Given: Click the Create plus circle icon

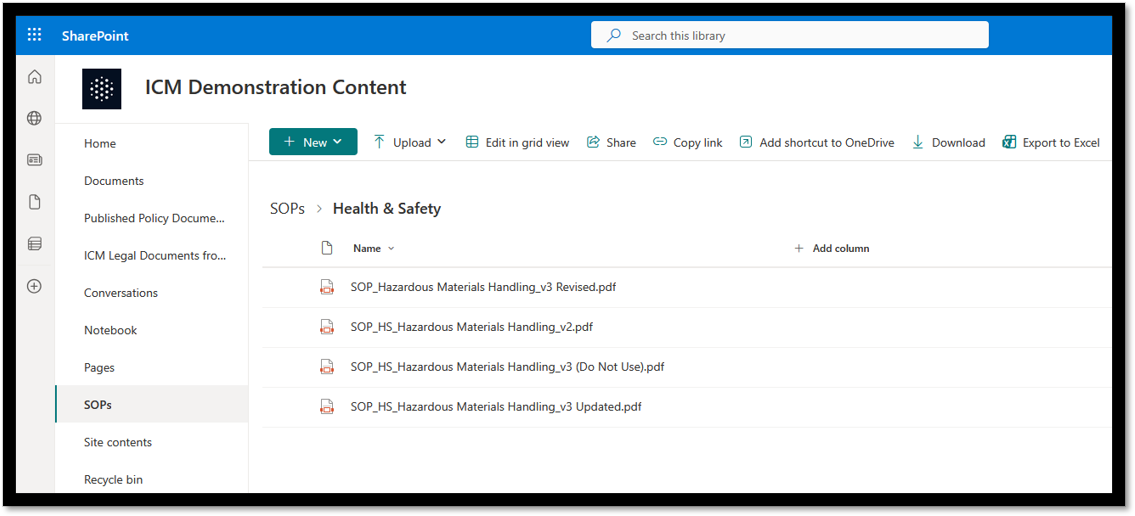Looking at the screenshot, I should (x=35, y=286).
